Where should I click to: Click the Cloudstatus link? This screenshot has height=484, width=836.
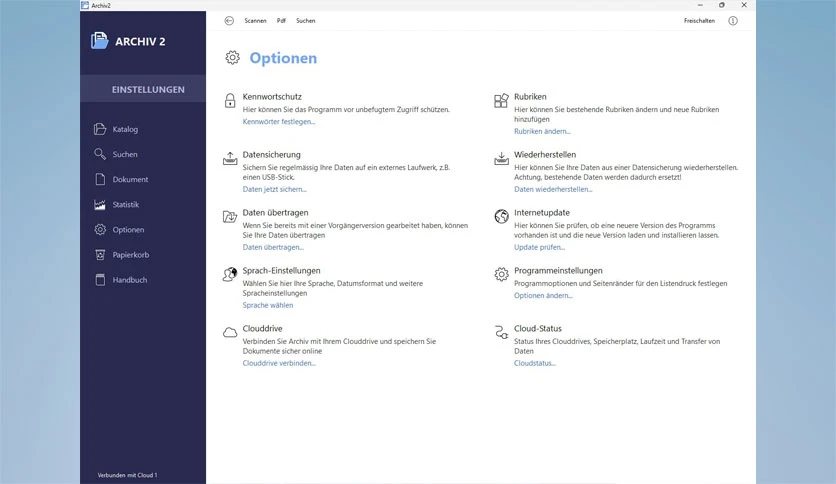[x=535, y=363]
